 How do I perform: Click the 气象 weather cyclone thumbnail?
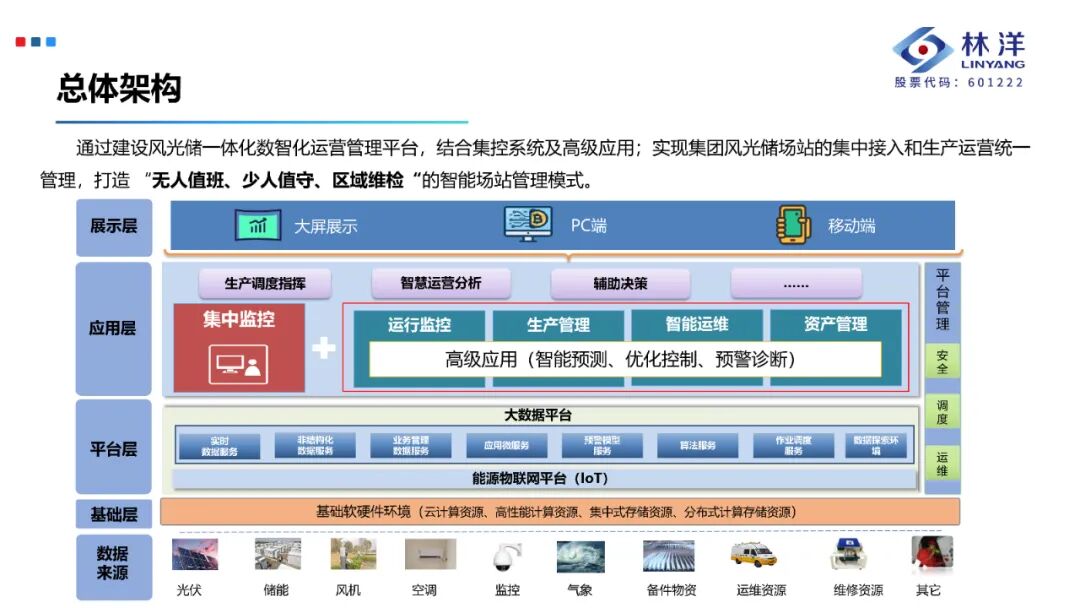point(581,556)
